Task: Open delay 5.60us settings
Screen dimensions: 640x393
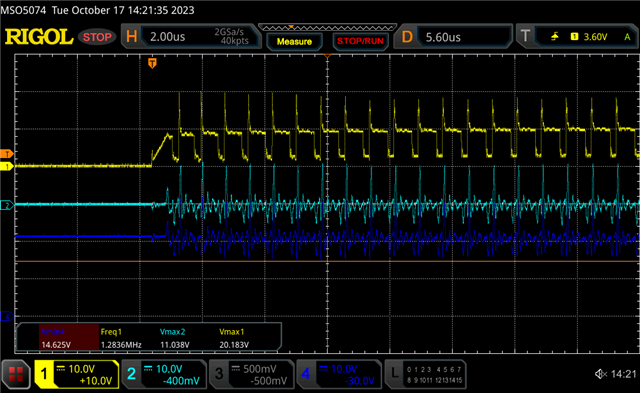Action: (464, 37)
